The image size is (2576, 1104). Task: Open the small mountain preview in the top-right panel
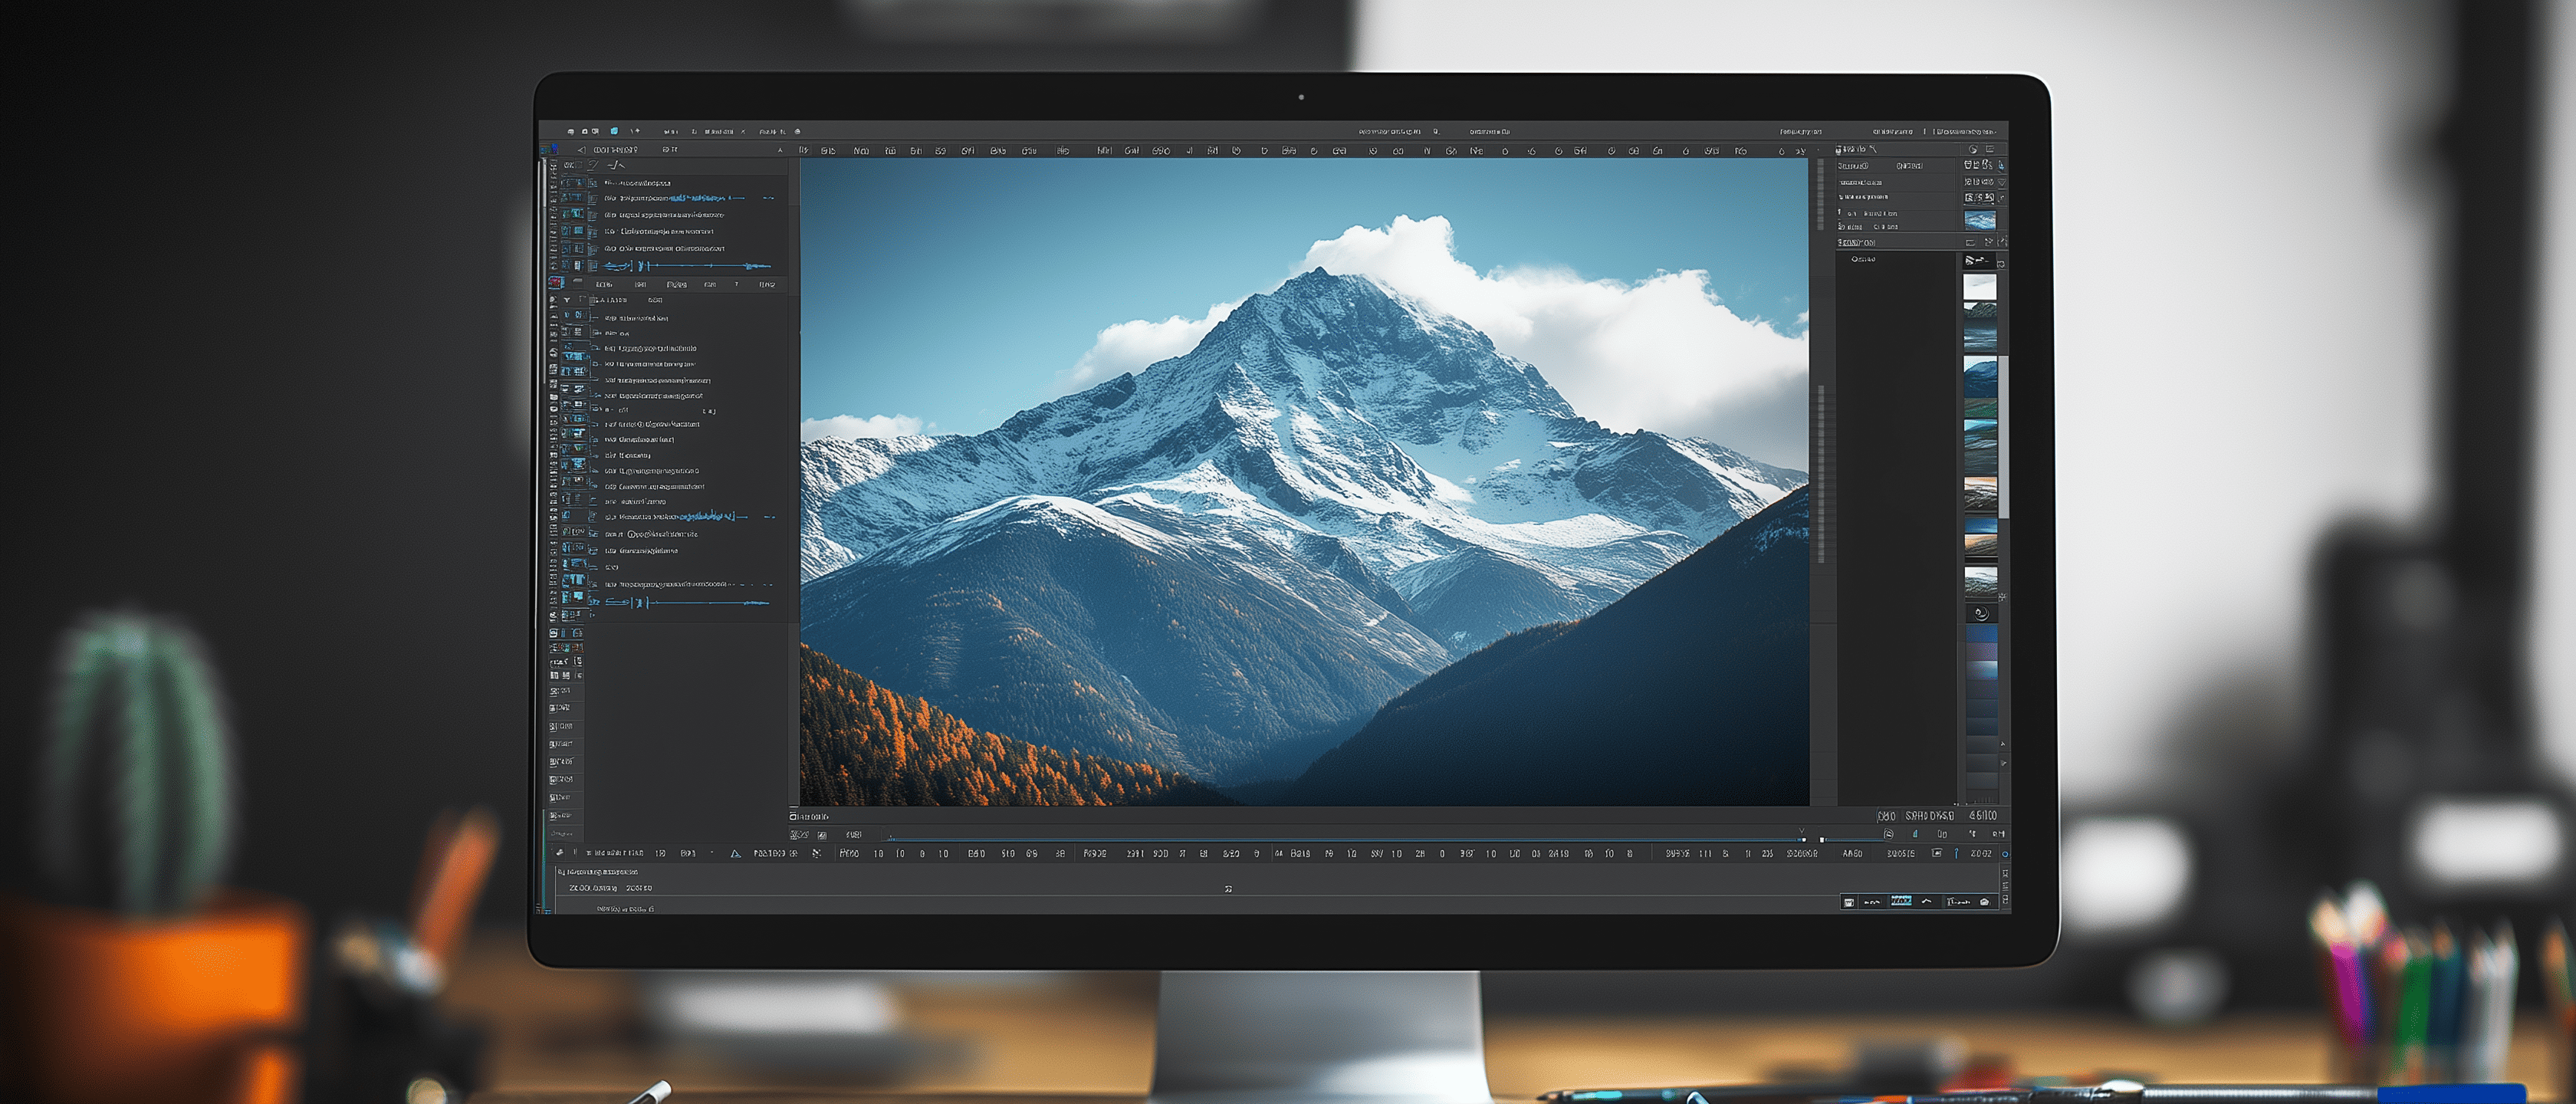coord(1980,220)
